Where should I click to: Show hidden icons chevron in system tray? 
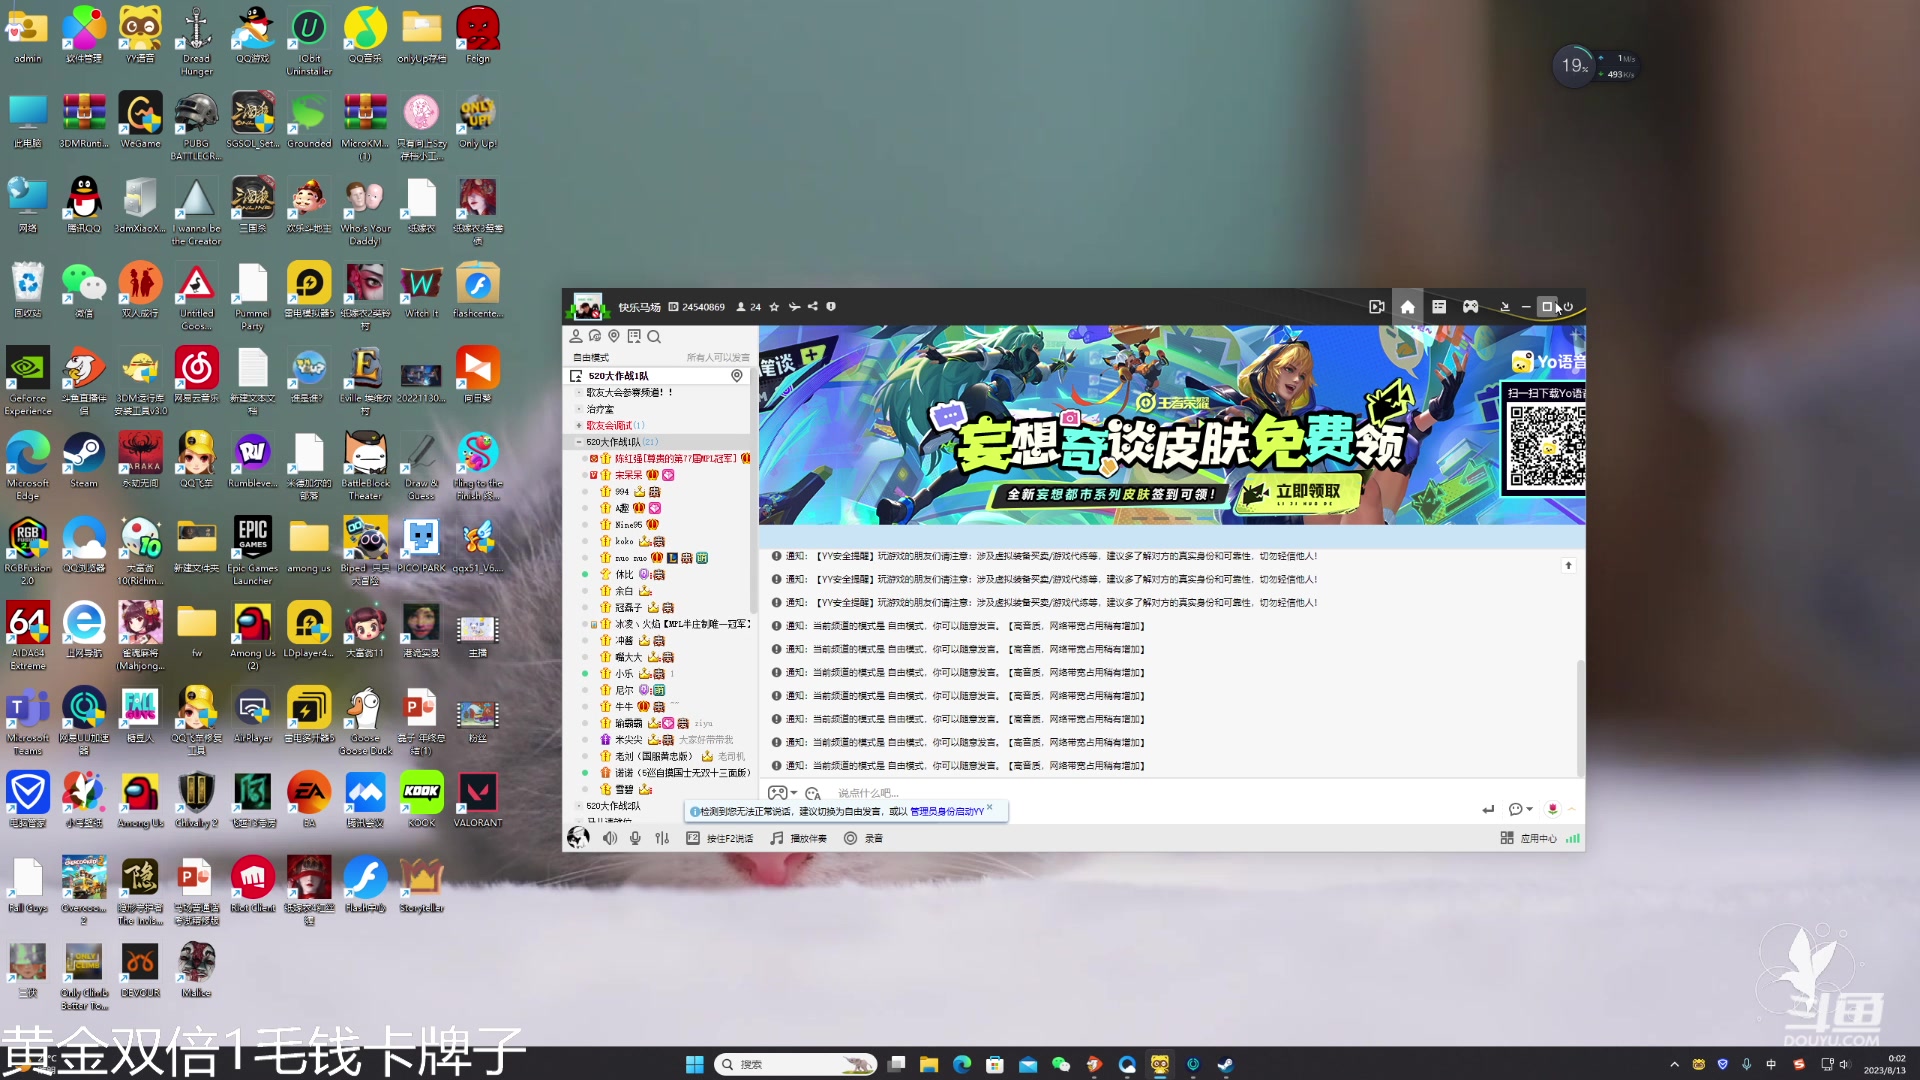[x=1674, y=1065]
